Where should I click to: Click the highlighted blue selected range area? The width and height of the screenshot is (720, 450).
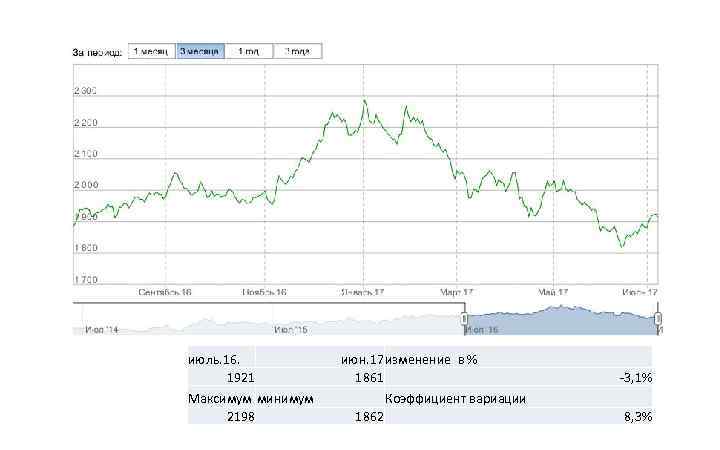561,321
